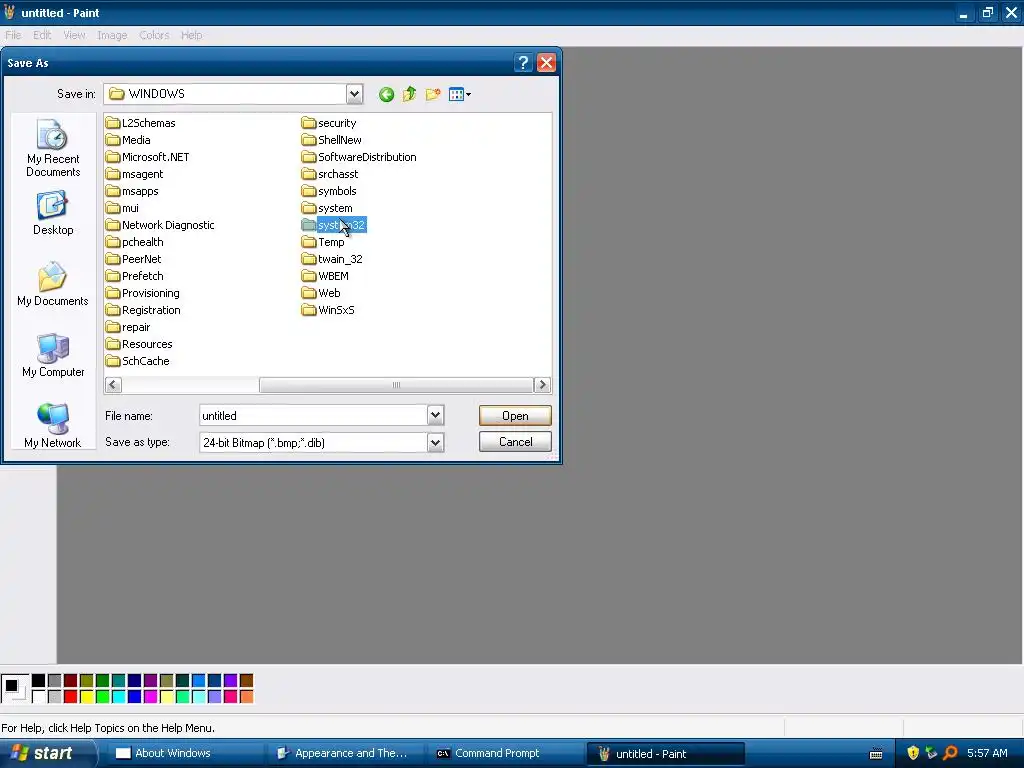The width and height of the screenshot is (1024, 768).
Task: Select the msapps folder
Action: pos(132,191)
